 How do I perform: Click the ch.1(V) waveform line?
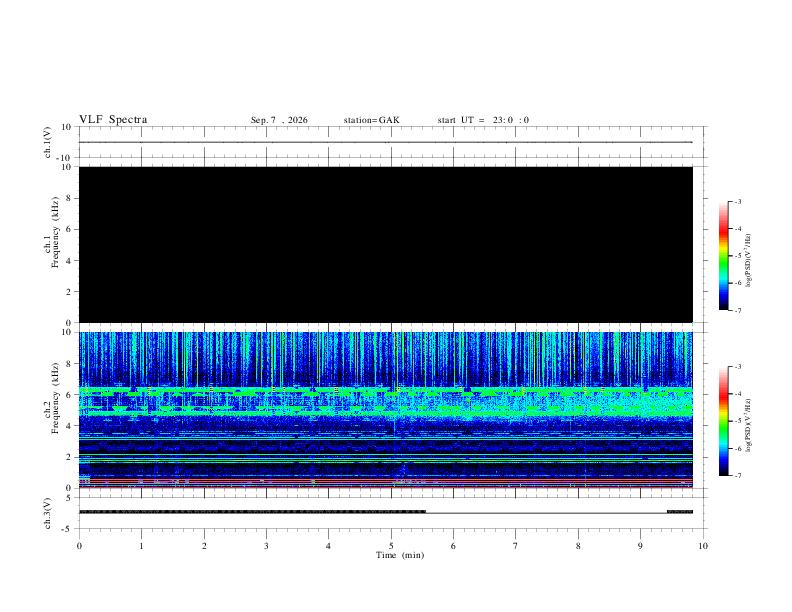click(386, 142)
